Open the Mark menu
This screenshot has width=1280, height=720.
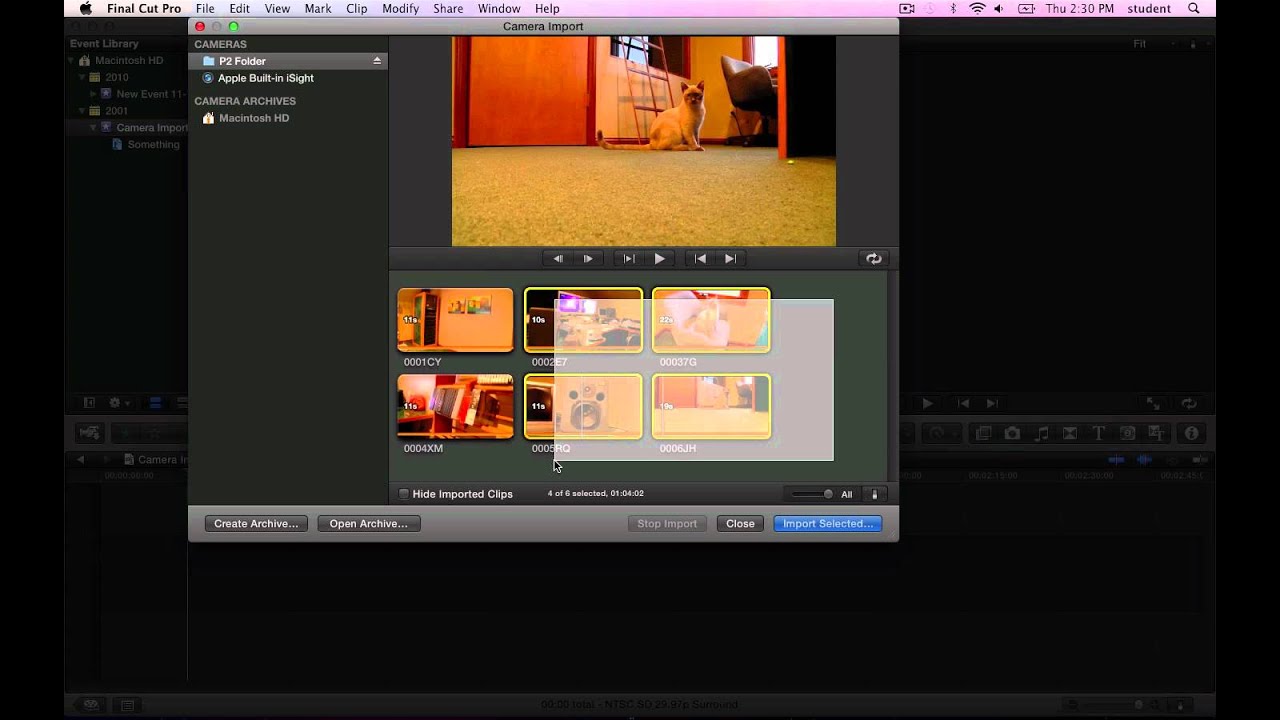click(x=318, y=8)
